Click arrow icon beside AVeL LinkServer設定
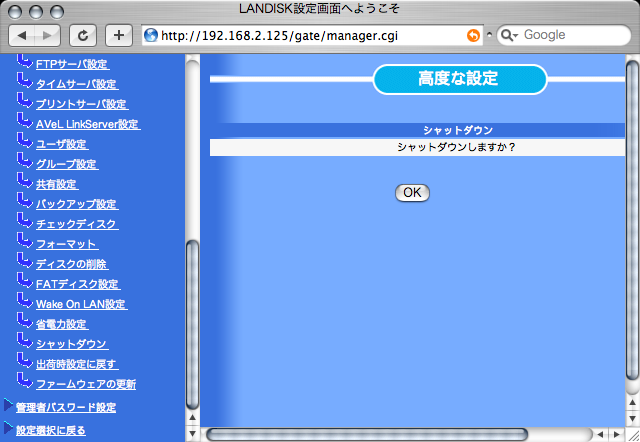Viewport: 640px width, 442px height. coord(24,120)
